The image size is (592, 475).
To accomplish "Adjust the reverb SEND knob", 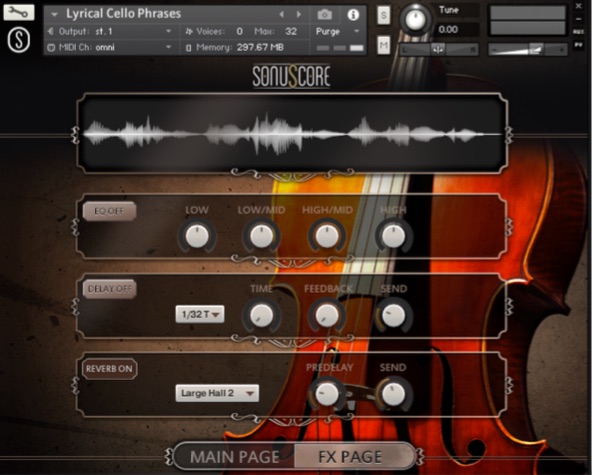I will (x=393, y=394).
